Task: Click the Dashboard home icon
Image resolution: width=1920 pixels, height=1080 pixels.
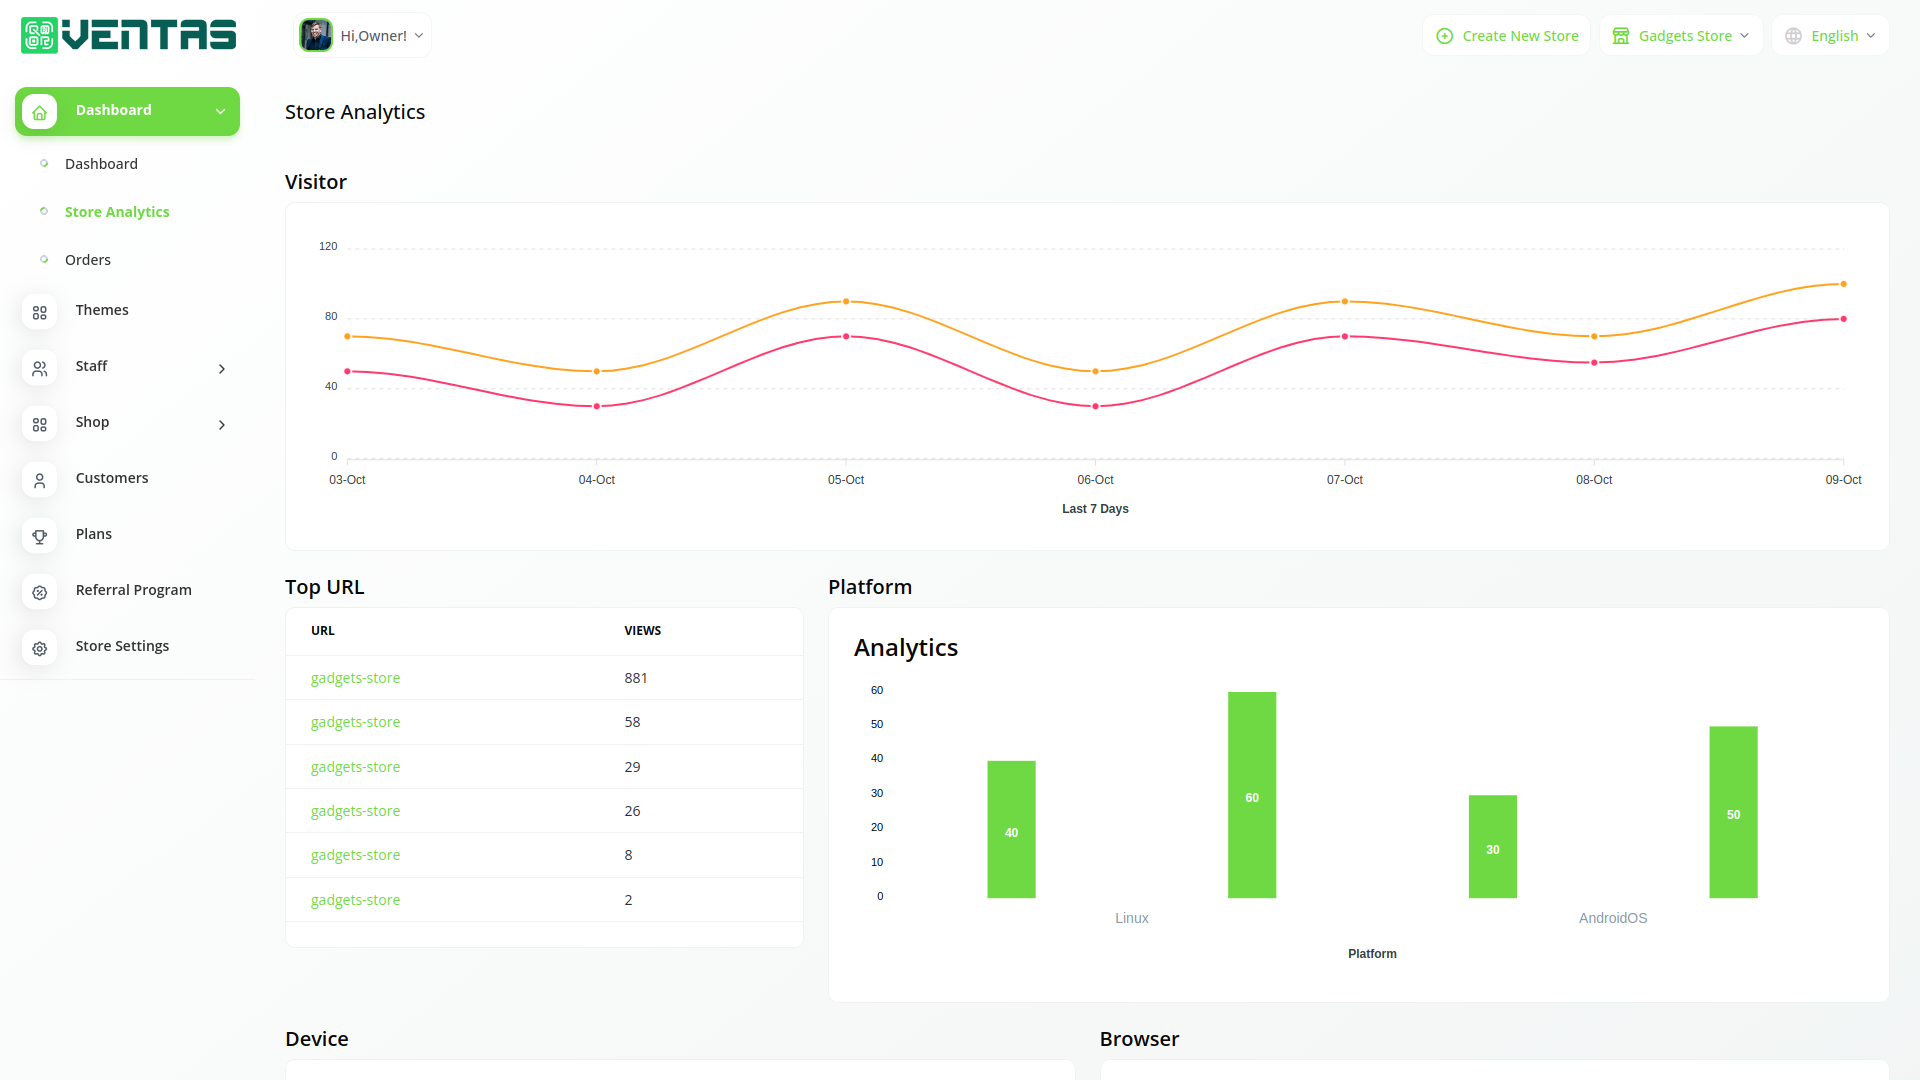Action: [39, 112]
